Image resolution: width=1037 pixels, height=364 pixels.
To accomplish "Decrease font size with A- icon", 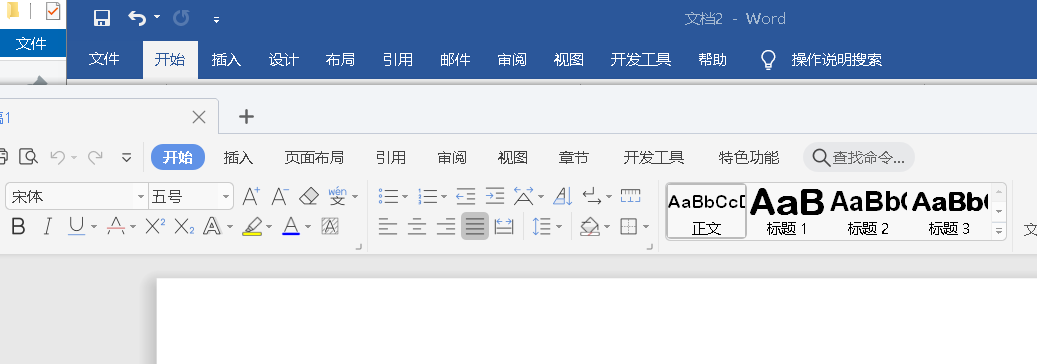I will [280, 196].
